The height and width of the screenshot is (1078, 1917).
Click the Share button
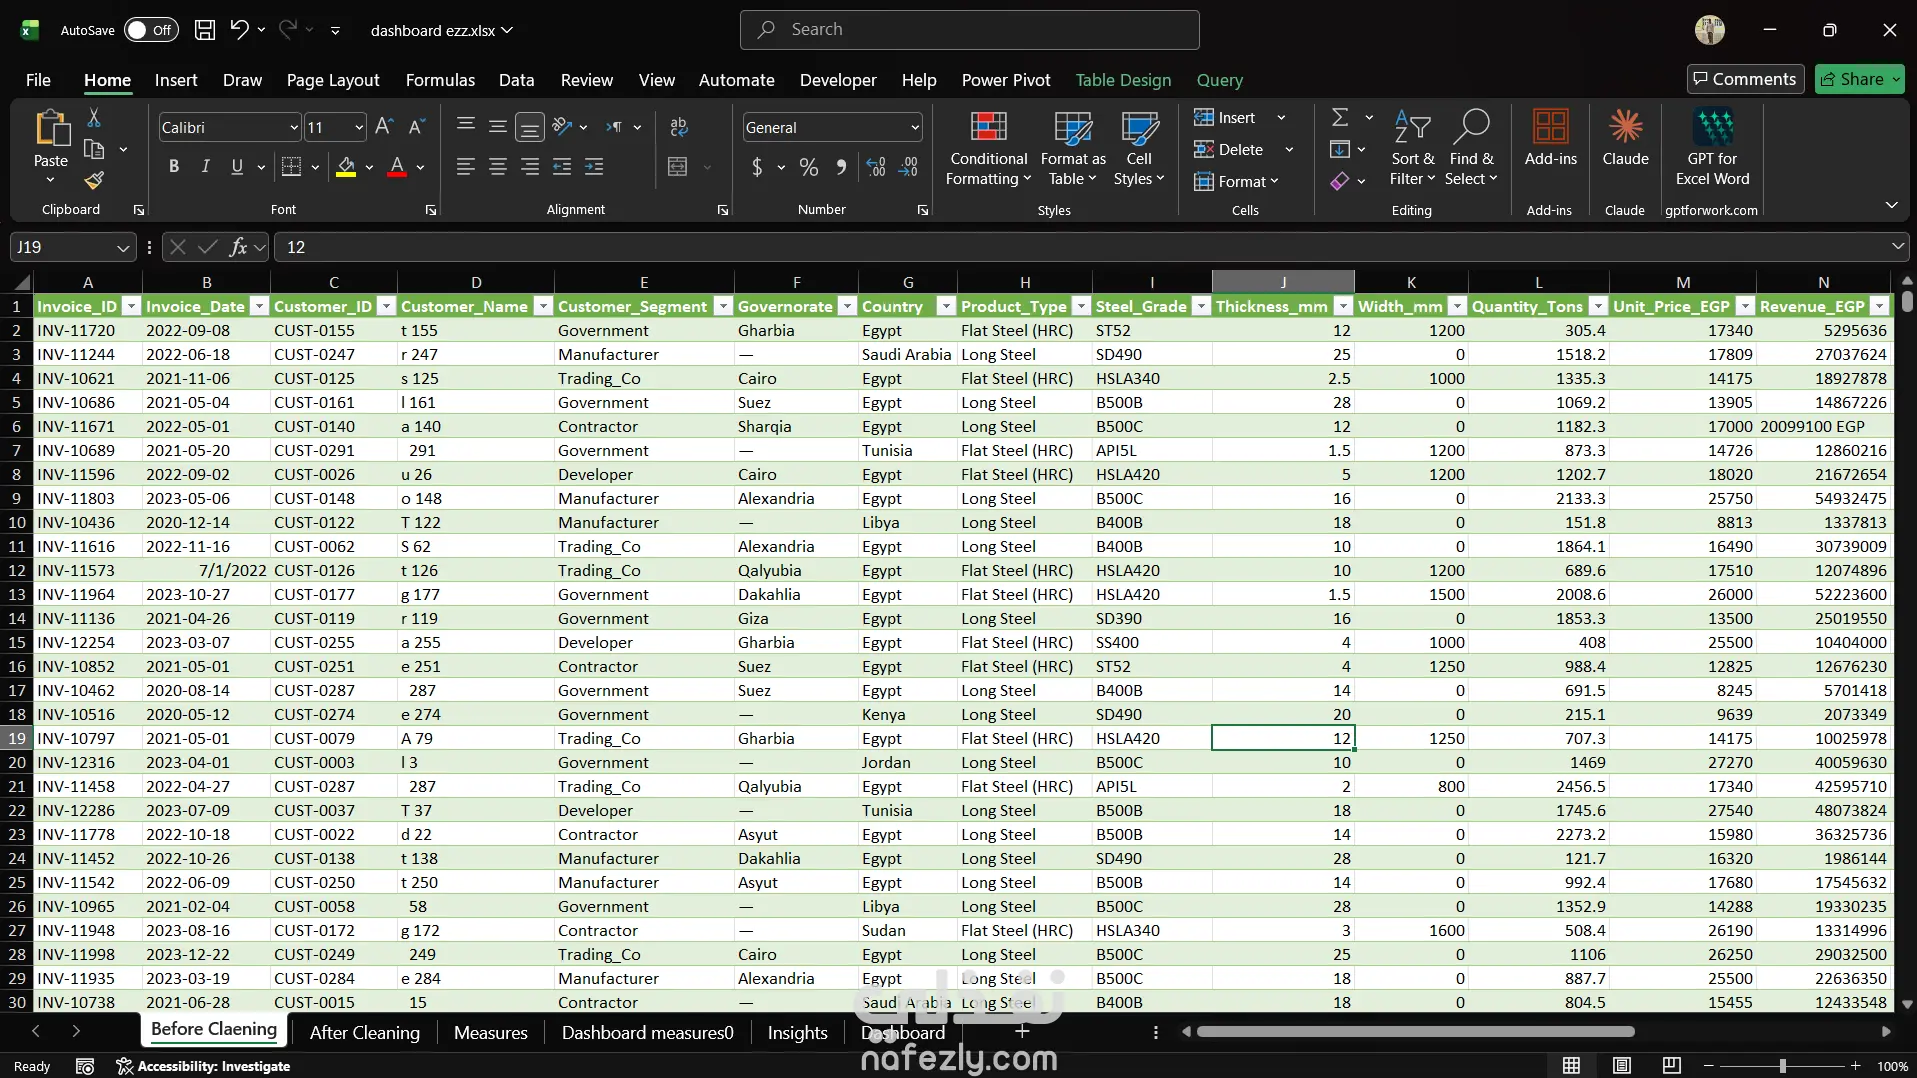tap(1859, 79)
